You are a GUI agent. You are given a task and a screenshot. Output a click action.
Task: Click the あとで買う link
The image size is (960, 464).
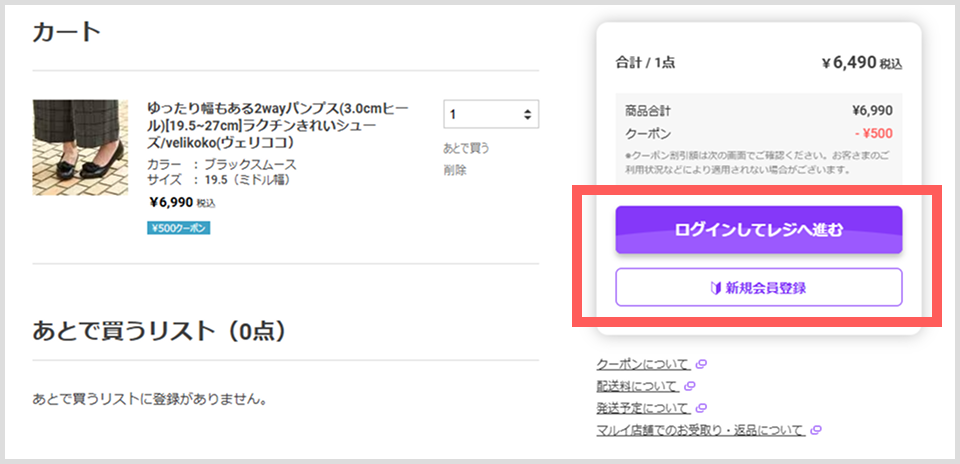click(x=467, y=148)
